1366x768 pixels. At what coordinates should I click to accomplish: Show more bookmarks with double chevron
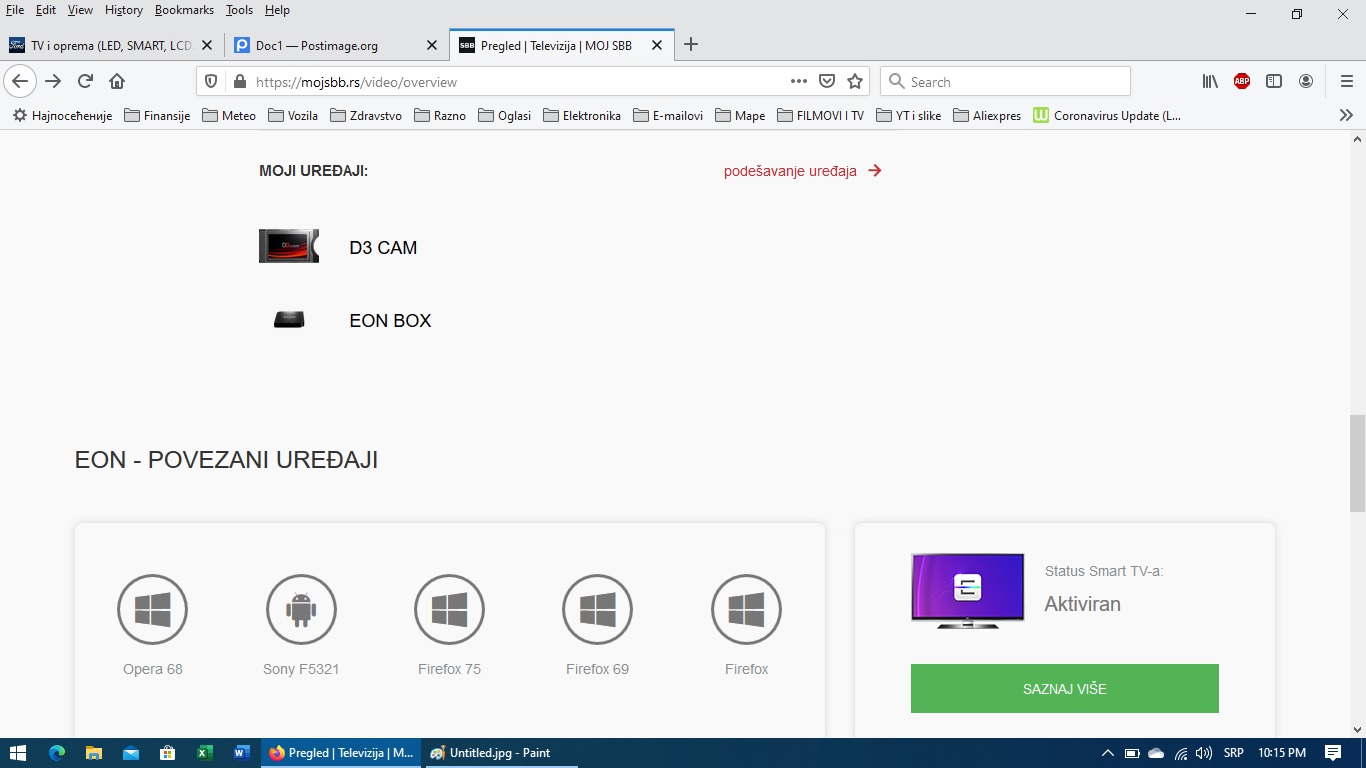[x=1346, y=115]
